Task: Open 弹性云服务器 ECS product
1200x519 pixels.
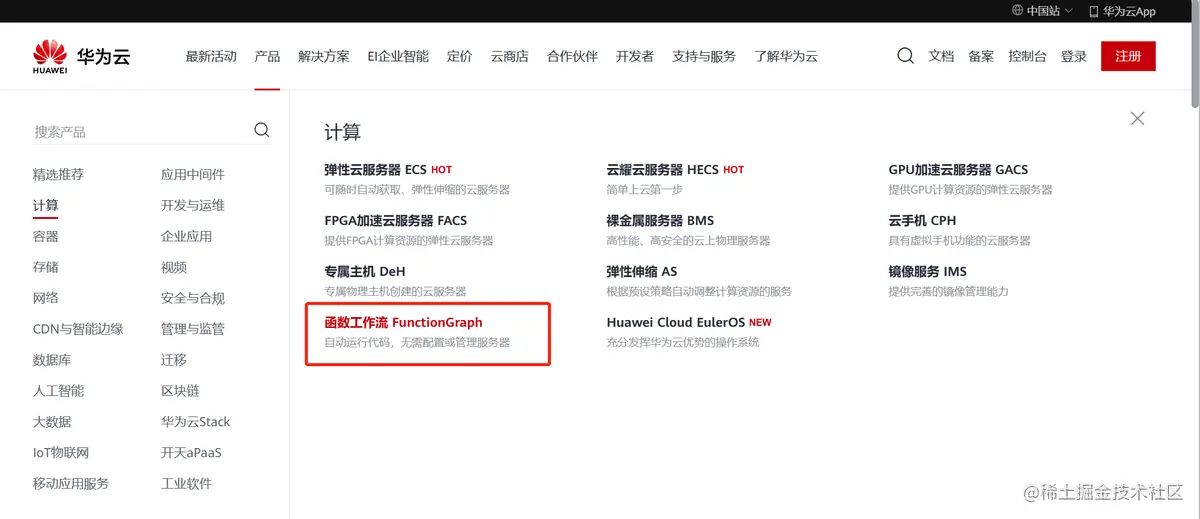Action: [376, 170]
